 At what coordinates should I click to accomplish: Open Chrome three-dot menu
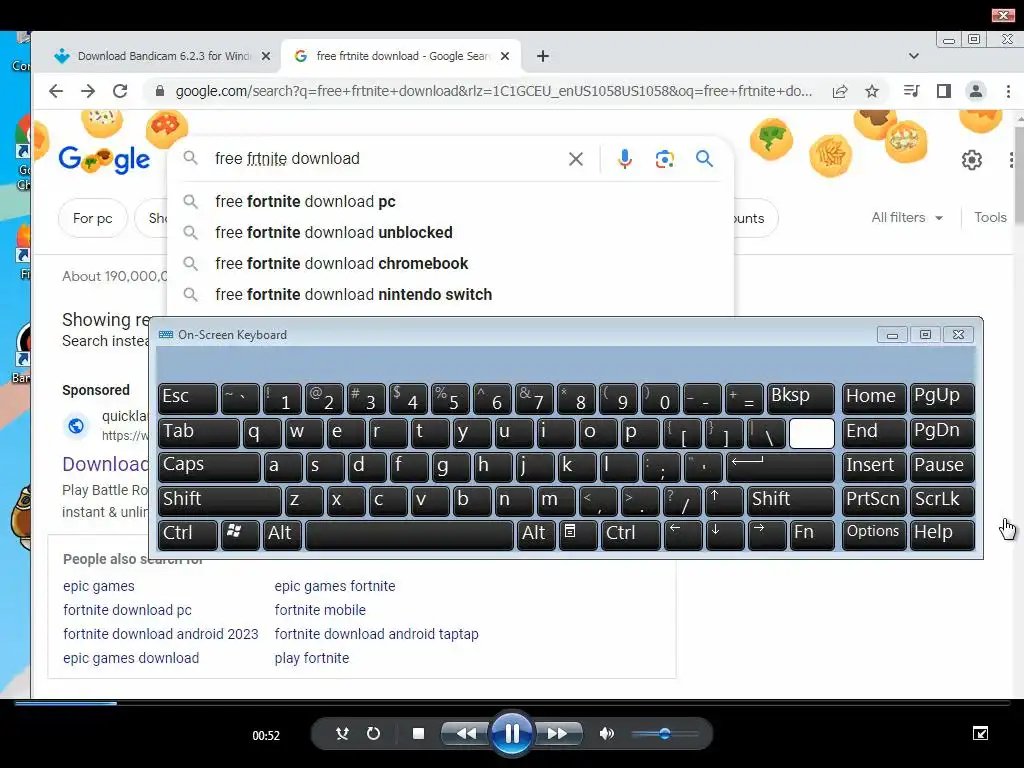pos(1008,91)
